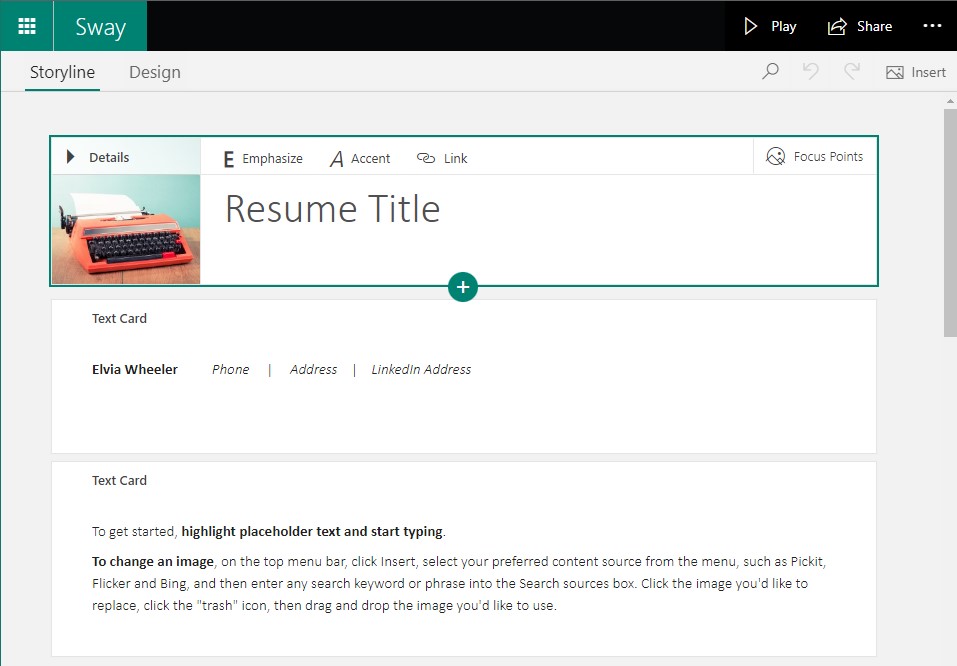Click the Redo icon
Viewport: 957px width, 666px height.
tap(849, 71)
